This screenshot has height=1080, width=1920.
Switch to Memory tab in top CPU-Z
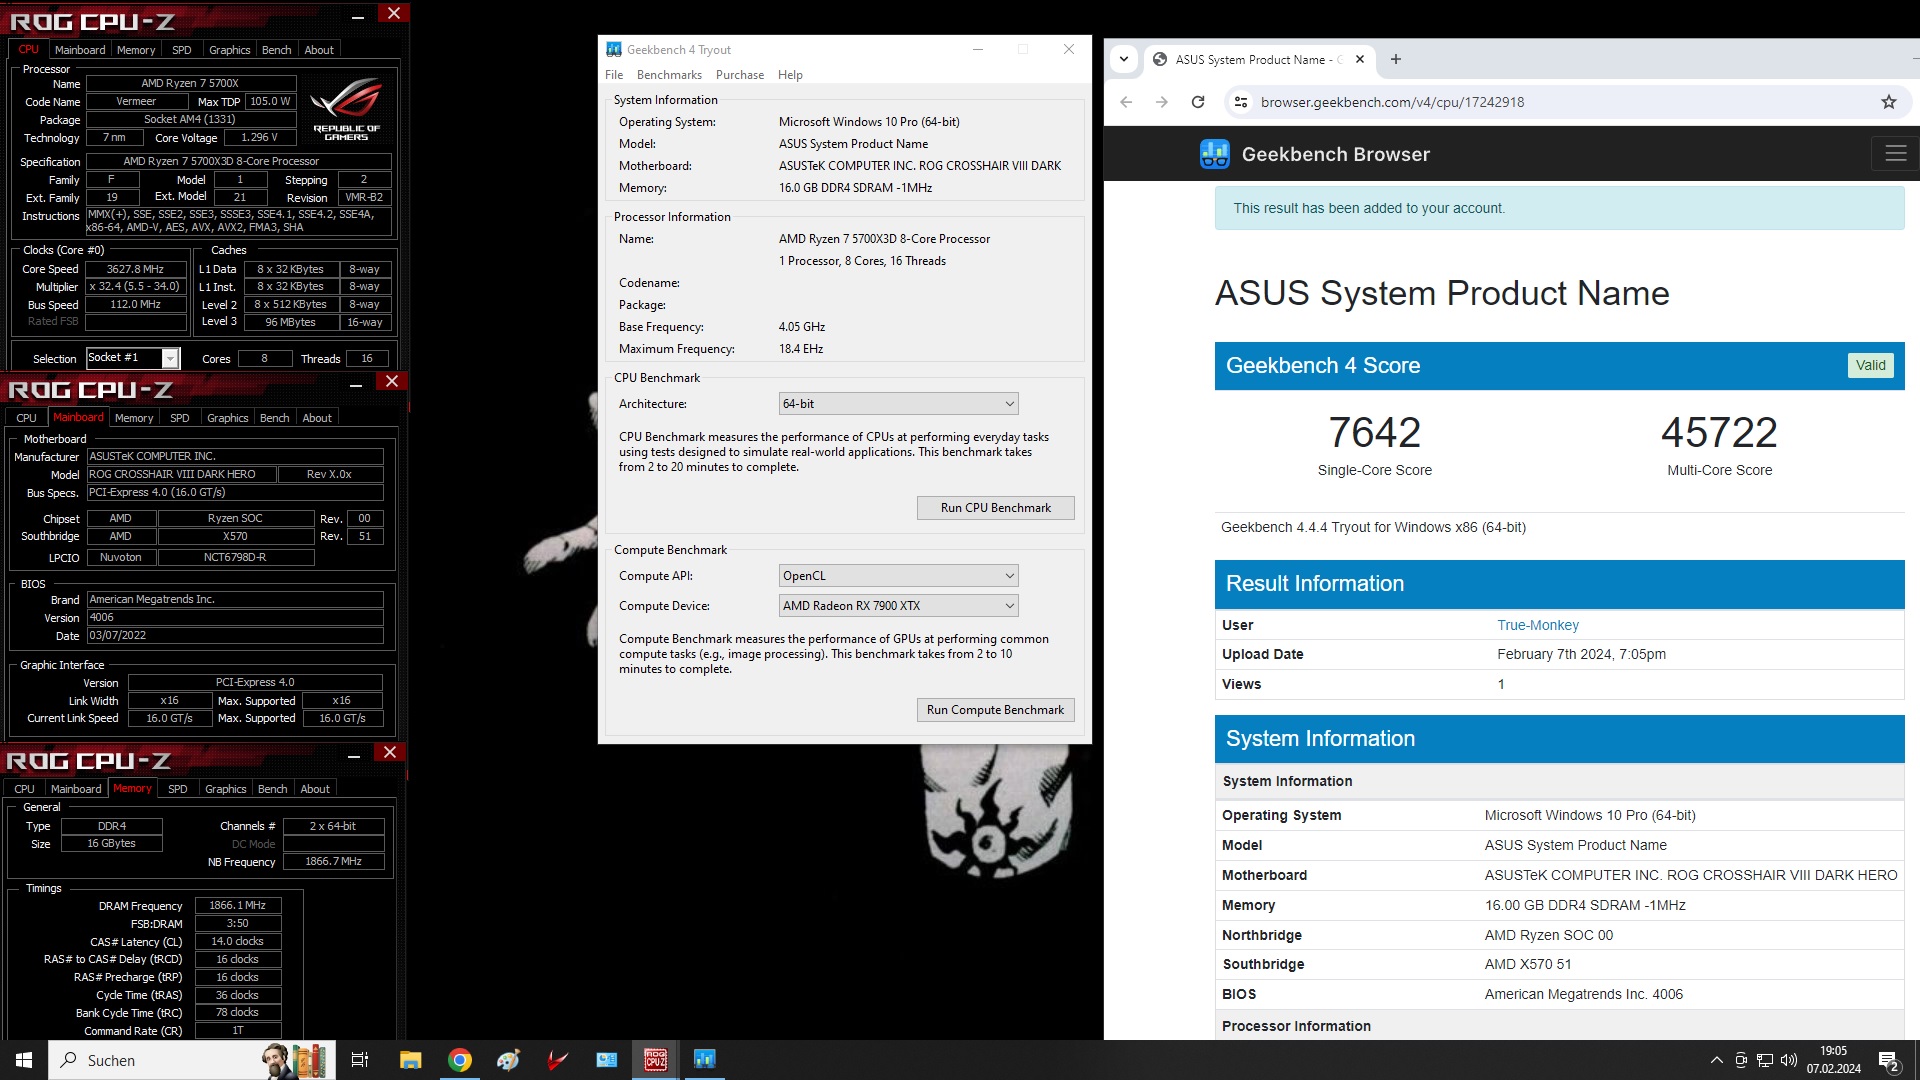136,50
